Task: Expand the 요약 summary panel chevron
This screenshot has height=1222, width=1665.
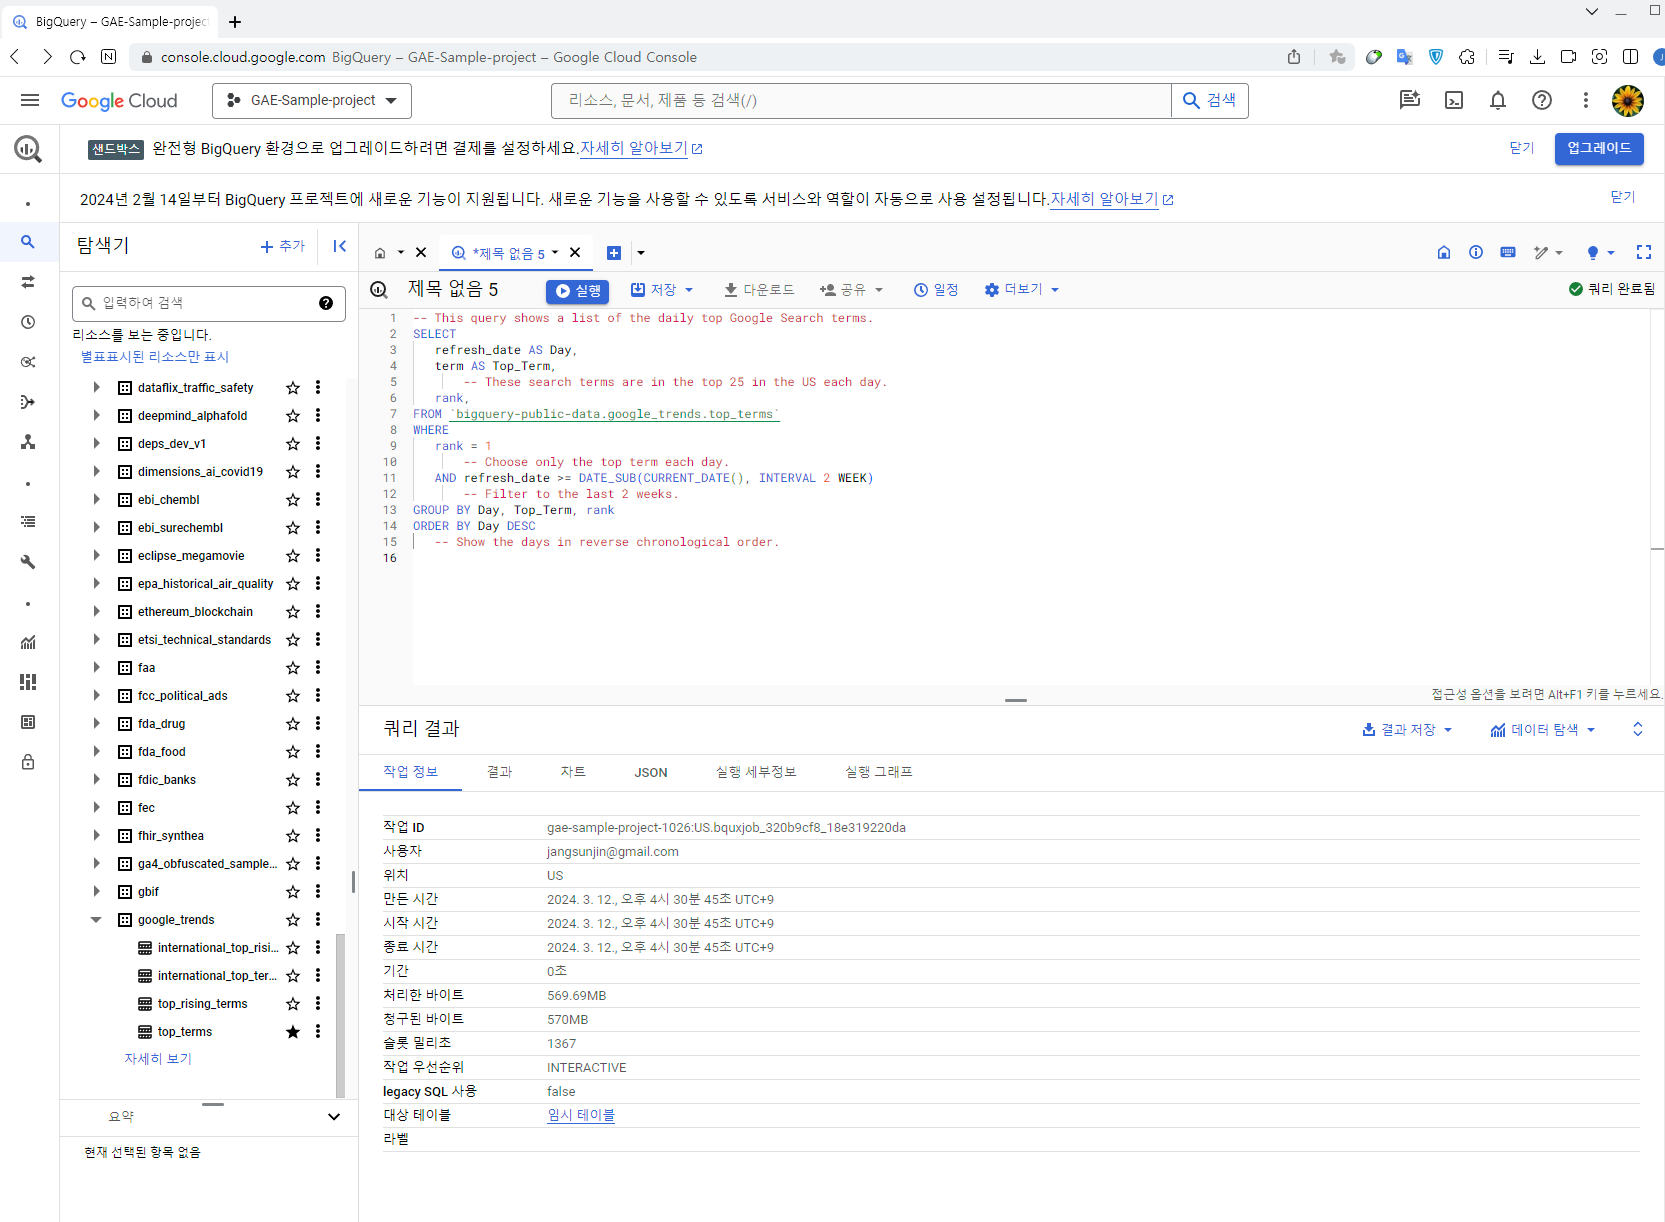Action: [334, 1117]
